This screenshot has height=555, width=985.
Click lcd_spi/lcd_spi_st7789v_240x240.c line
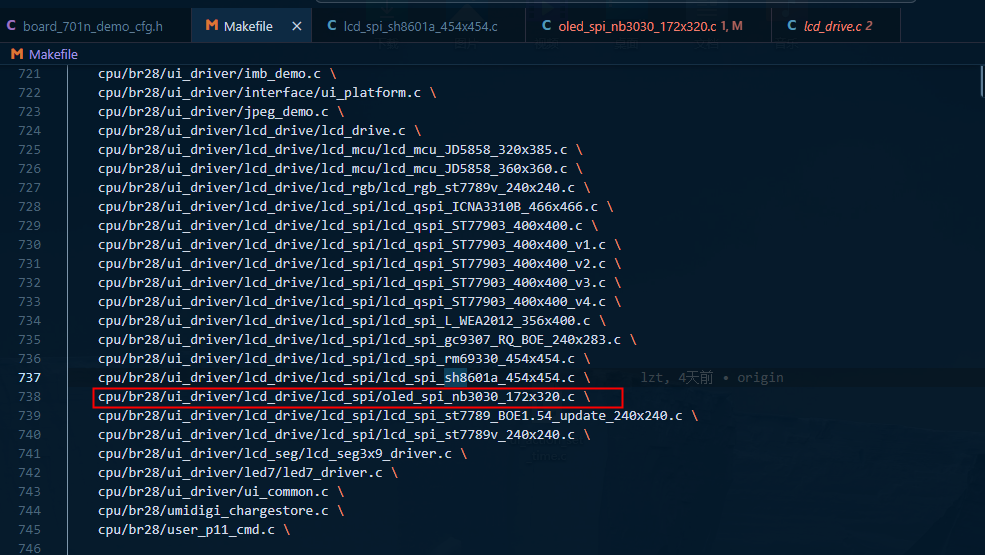pos(344,434)
